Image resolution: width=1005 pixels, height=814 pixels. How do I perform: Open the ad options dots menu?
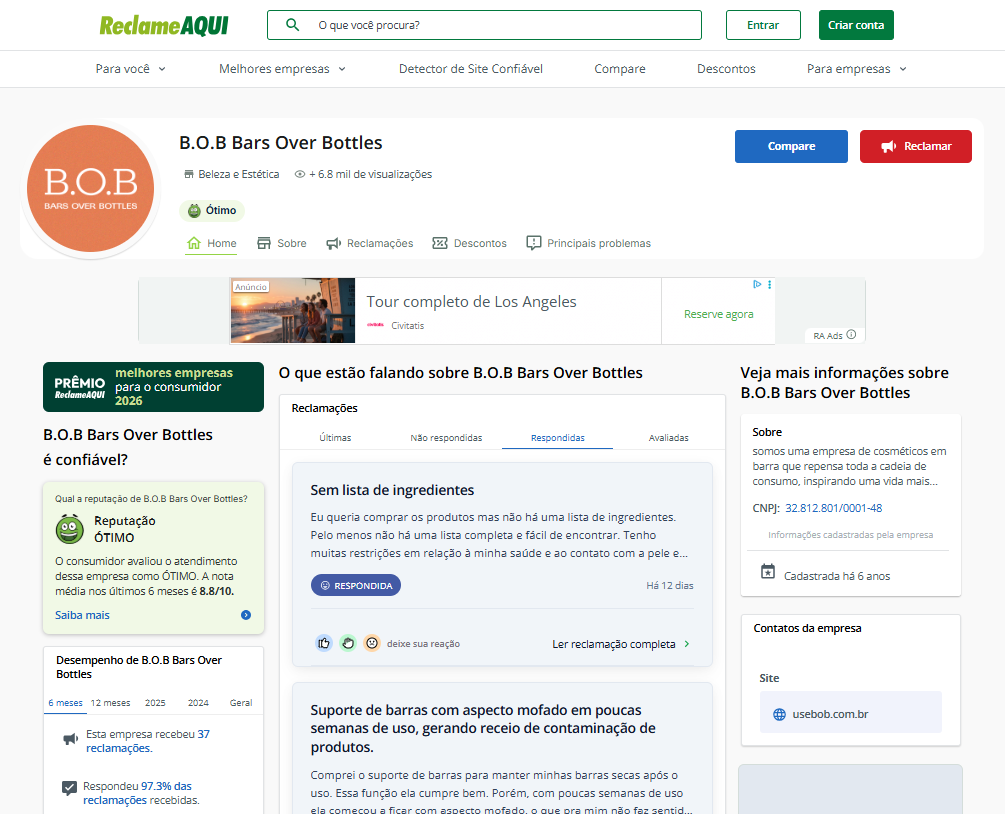pos(769,284)
